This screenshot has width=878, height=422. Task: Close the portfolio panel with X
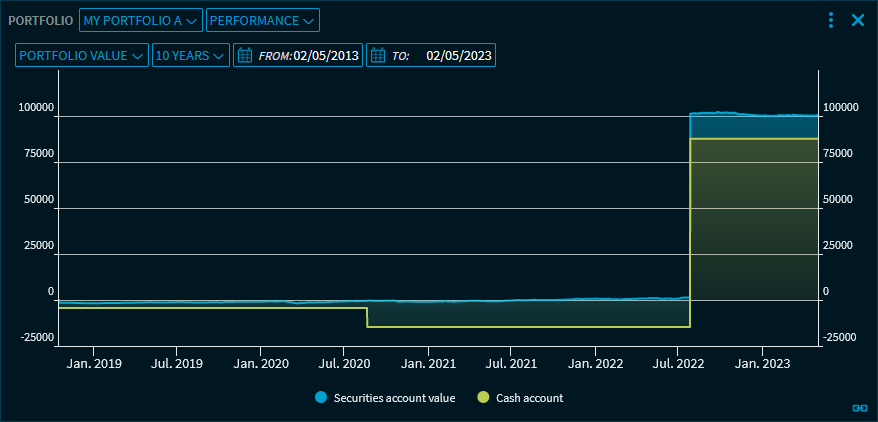[x=857, y=20]
